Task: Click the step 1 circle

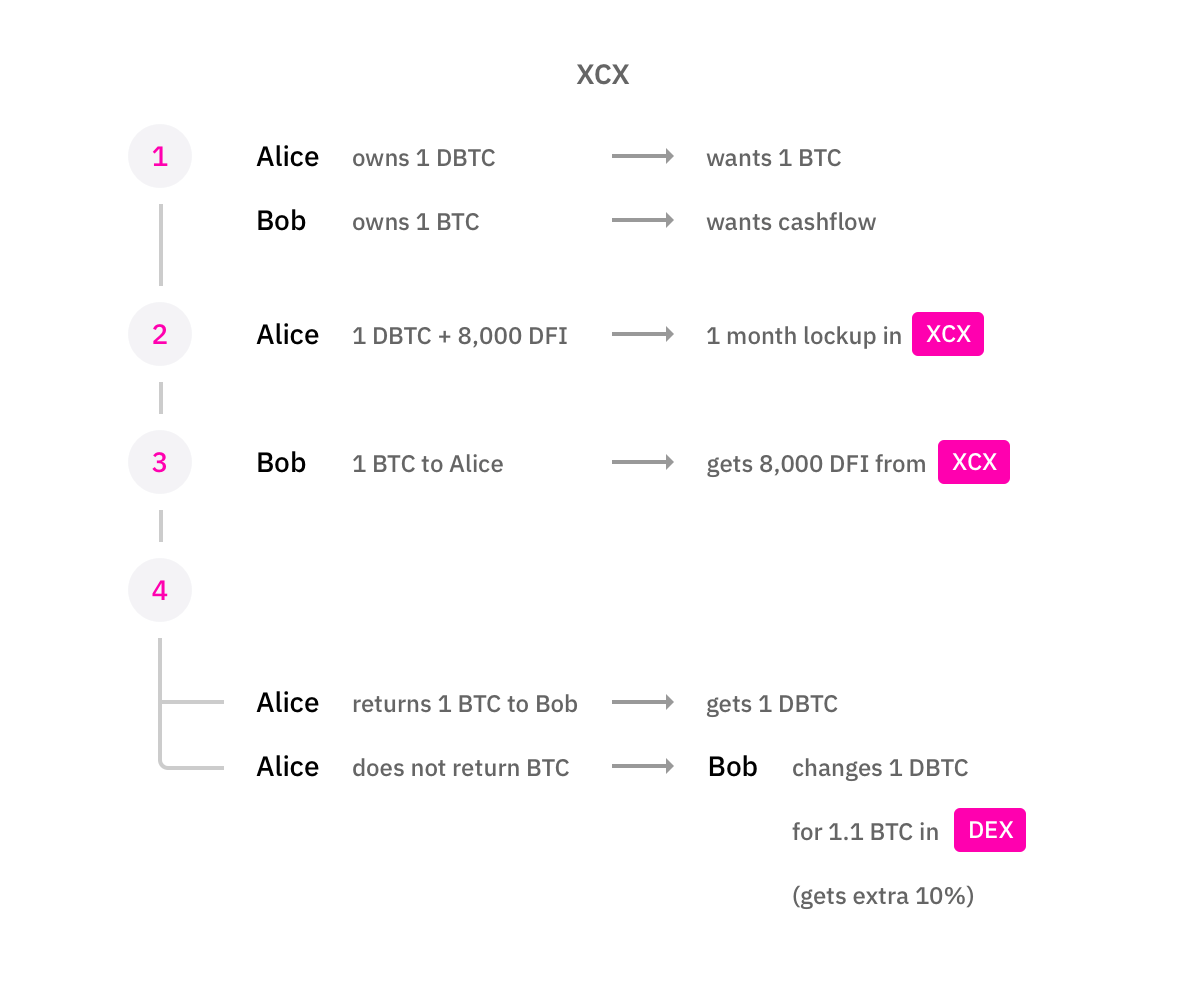Action: coord(160,156)
